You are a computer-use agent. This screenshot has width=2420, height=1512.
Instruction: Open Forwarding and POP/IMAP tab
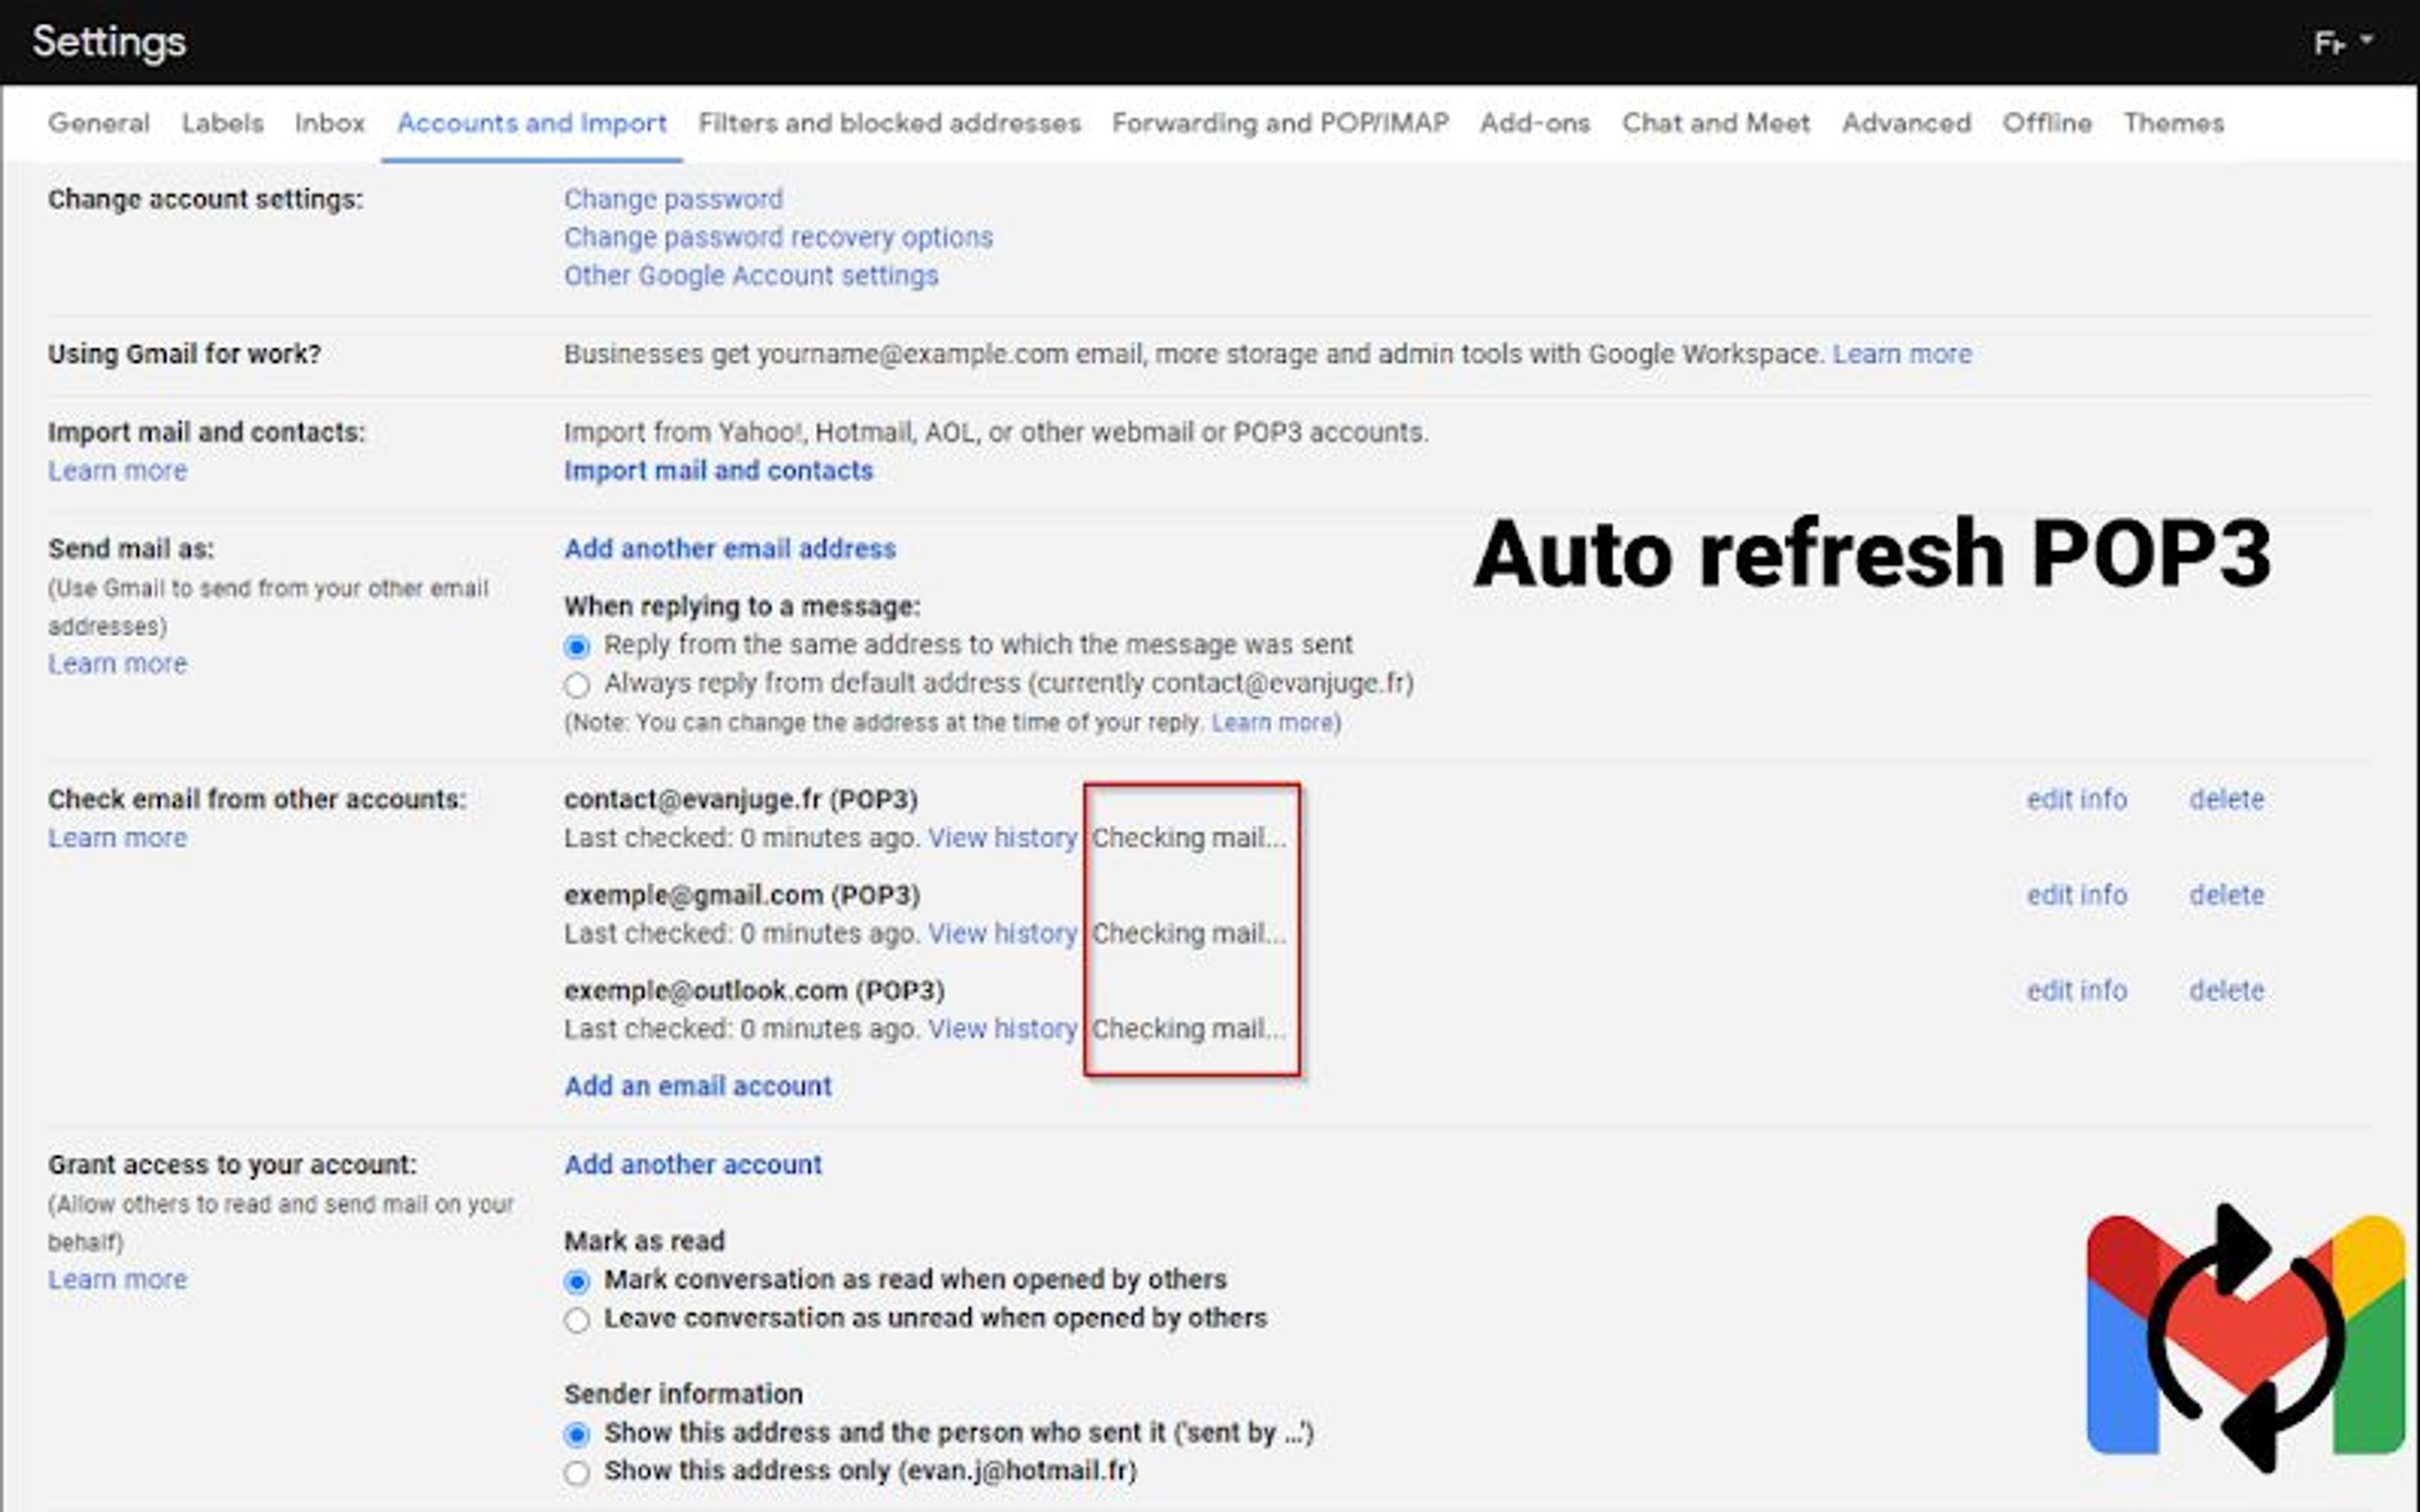pos(1279,123)
